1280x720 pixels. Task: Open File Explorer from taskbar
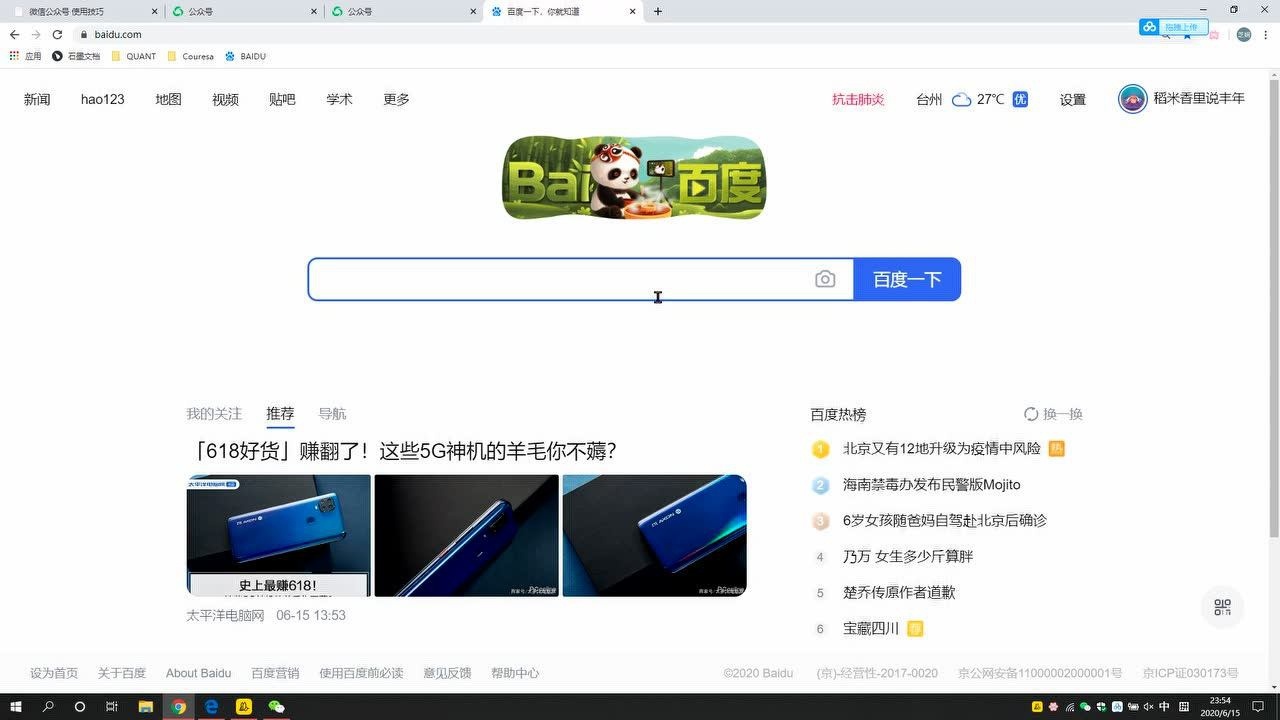click(145, 707)
